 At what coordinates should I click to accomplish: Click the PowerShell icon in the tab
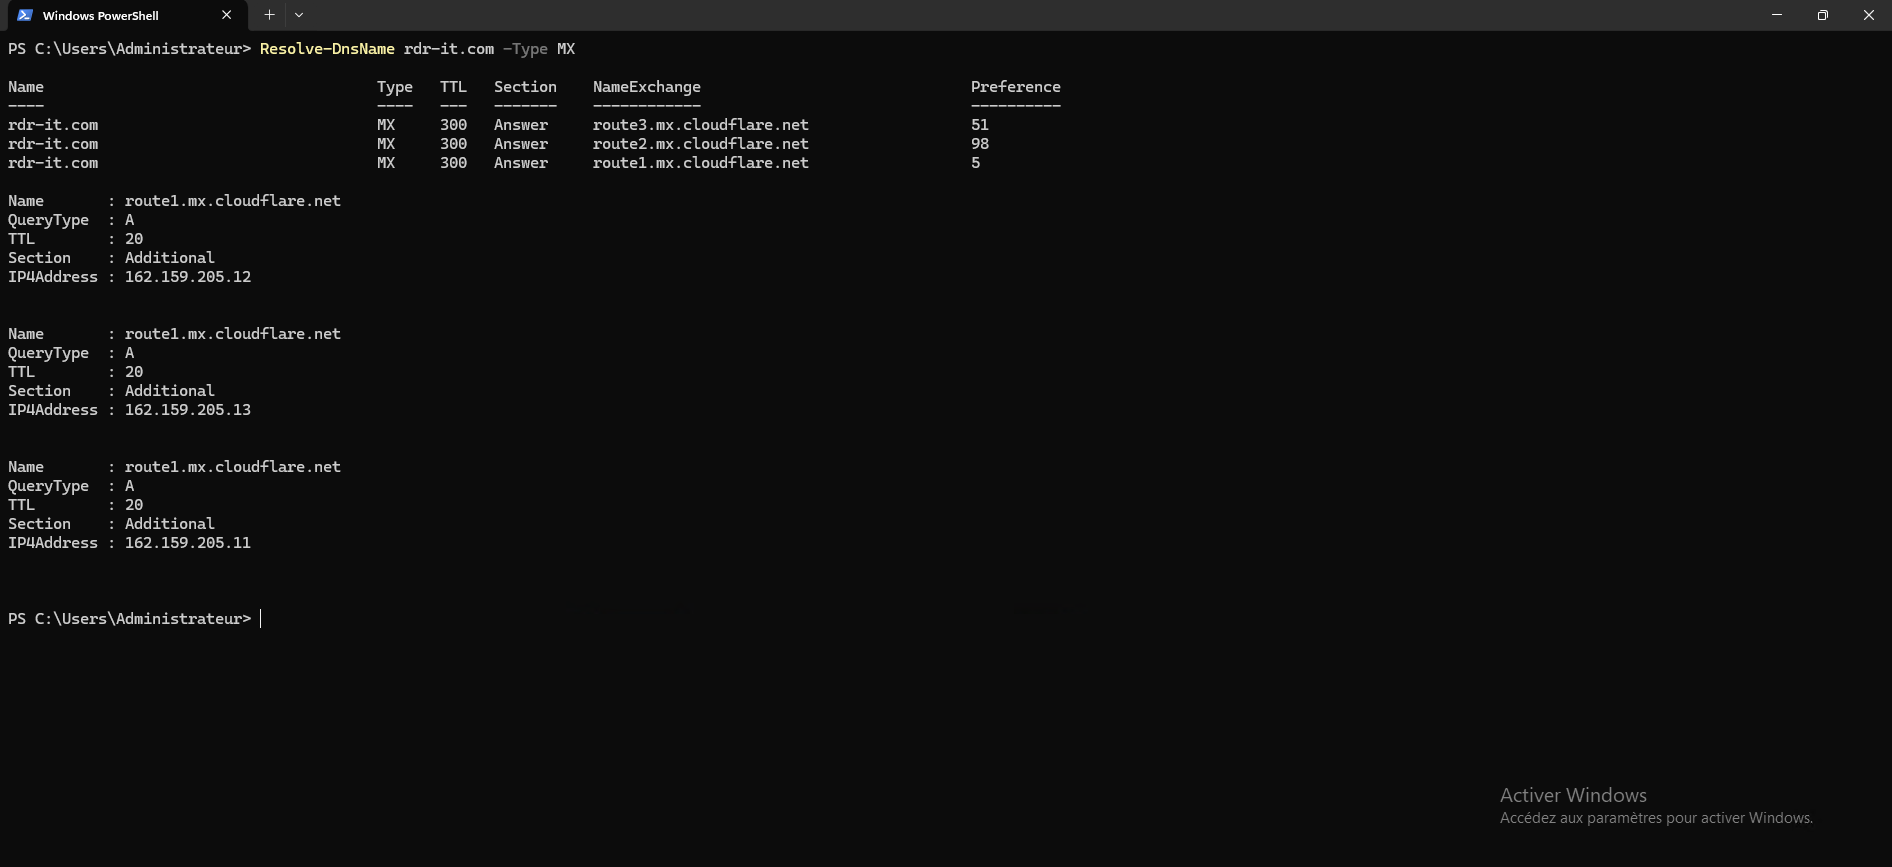pos(25,15)
